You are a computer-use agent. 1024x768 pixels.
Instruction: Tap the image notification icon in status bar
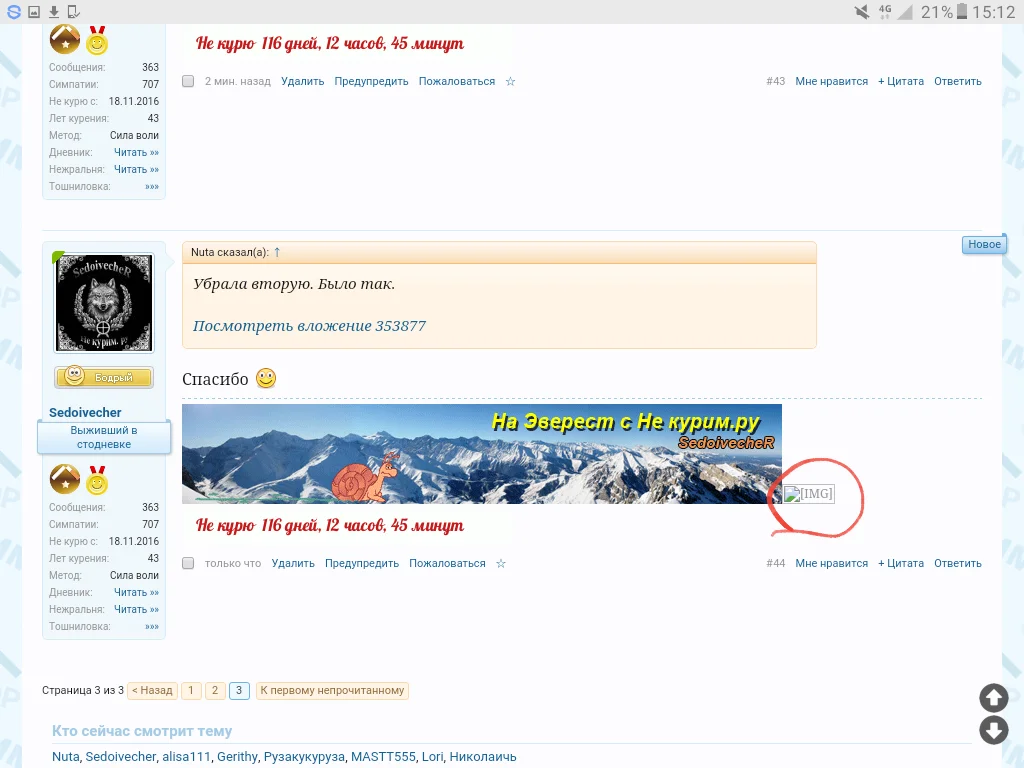pos(34,12)
